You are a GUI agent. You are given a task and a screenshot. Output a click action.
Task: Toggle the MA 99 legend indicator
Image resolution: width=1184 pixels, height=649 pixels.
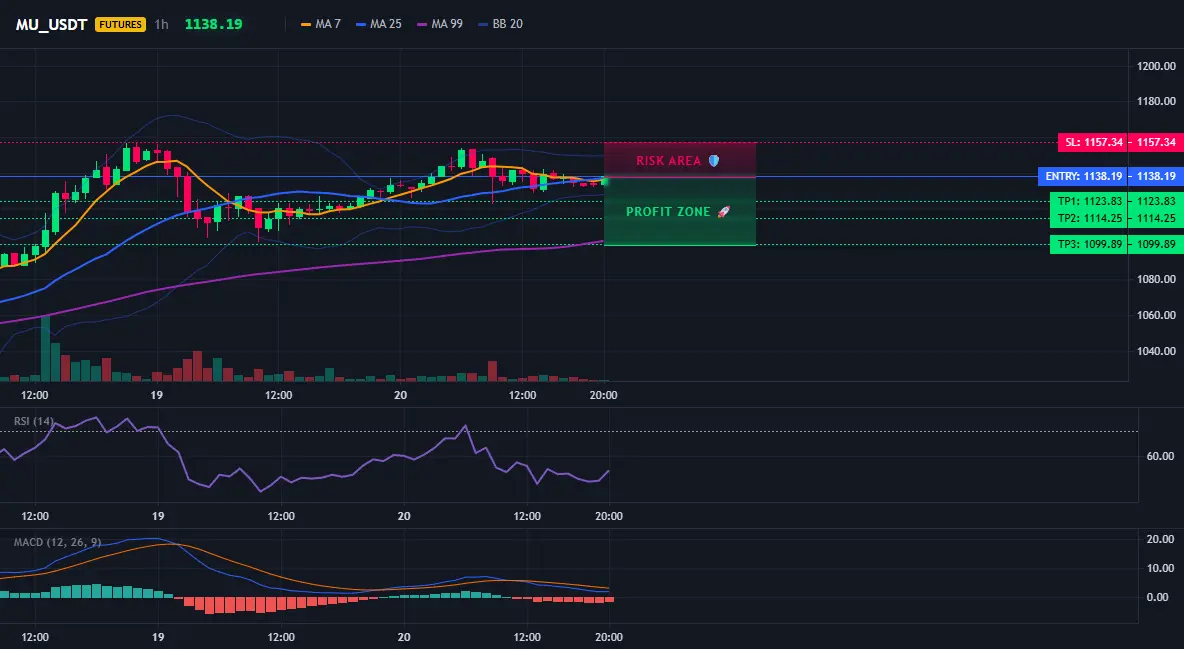(x=440, y=24)
